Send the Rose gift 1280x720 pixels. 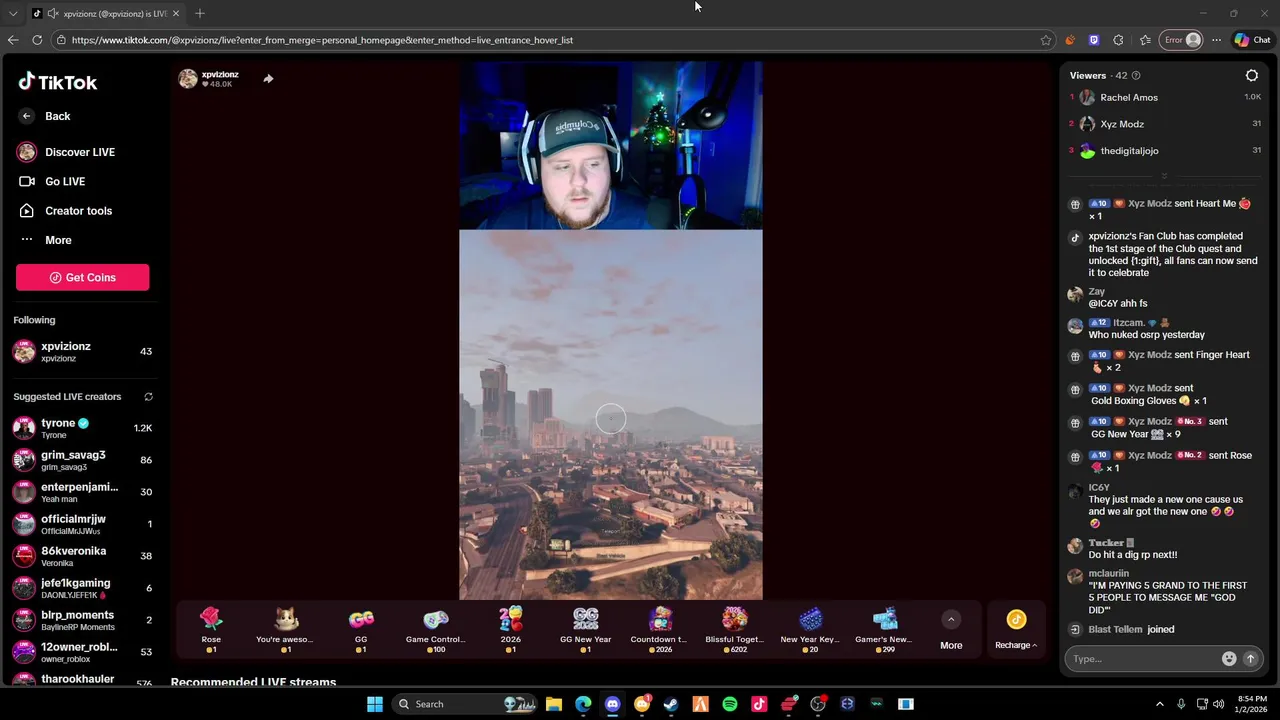211,629
